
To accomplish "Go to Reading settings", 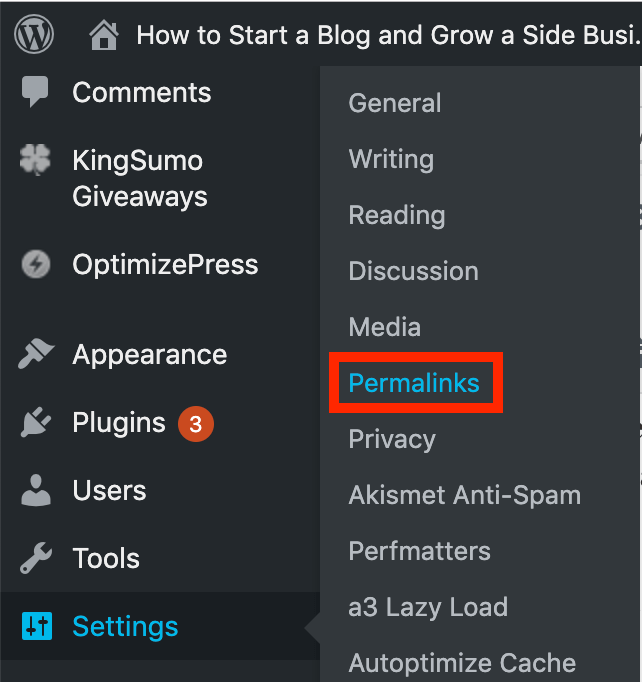I will point(397,215).
